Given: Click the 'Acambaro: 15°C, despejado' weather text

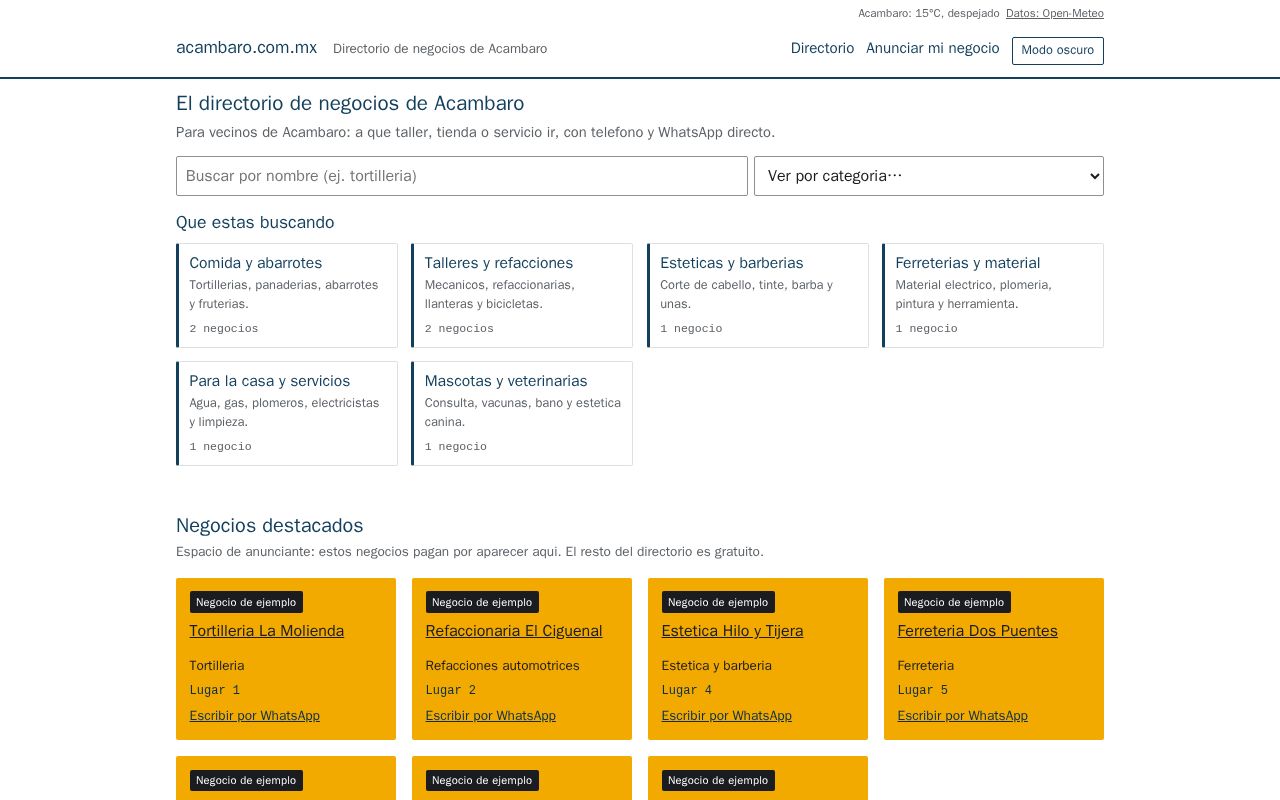Looking at the screenshot, I should [929, 13].
